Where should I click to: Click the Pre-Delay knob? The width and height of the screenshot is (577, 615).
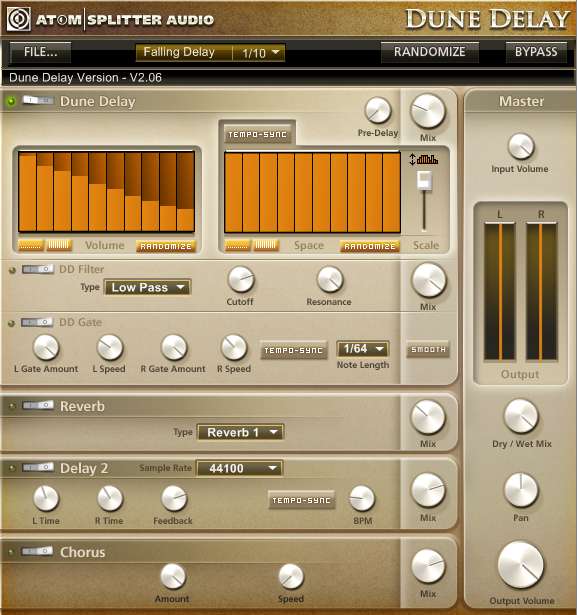point(378,111)
